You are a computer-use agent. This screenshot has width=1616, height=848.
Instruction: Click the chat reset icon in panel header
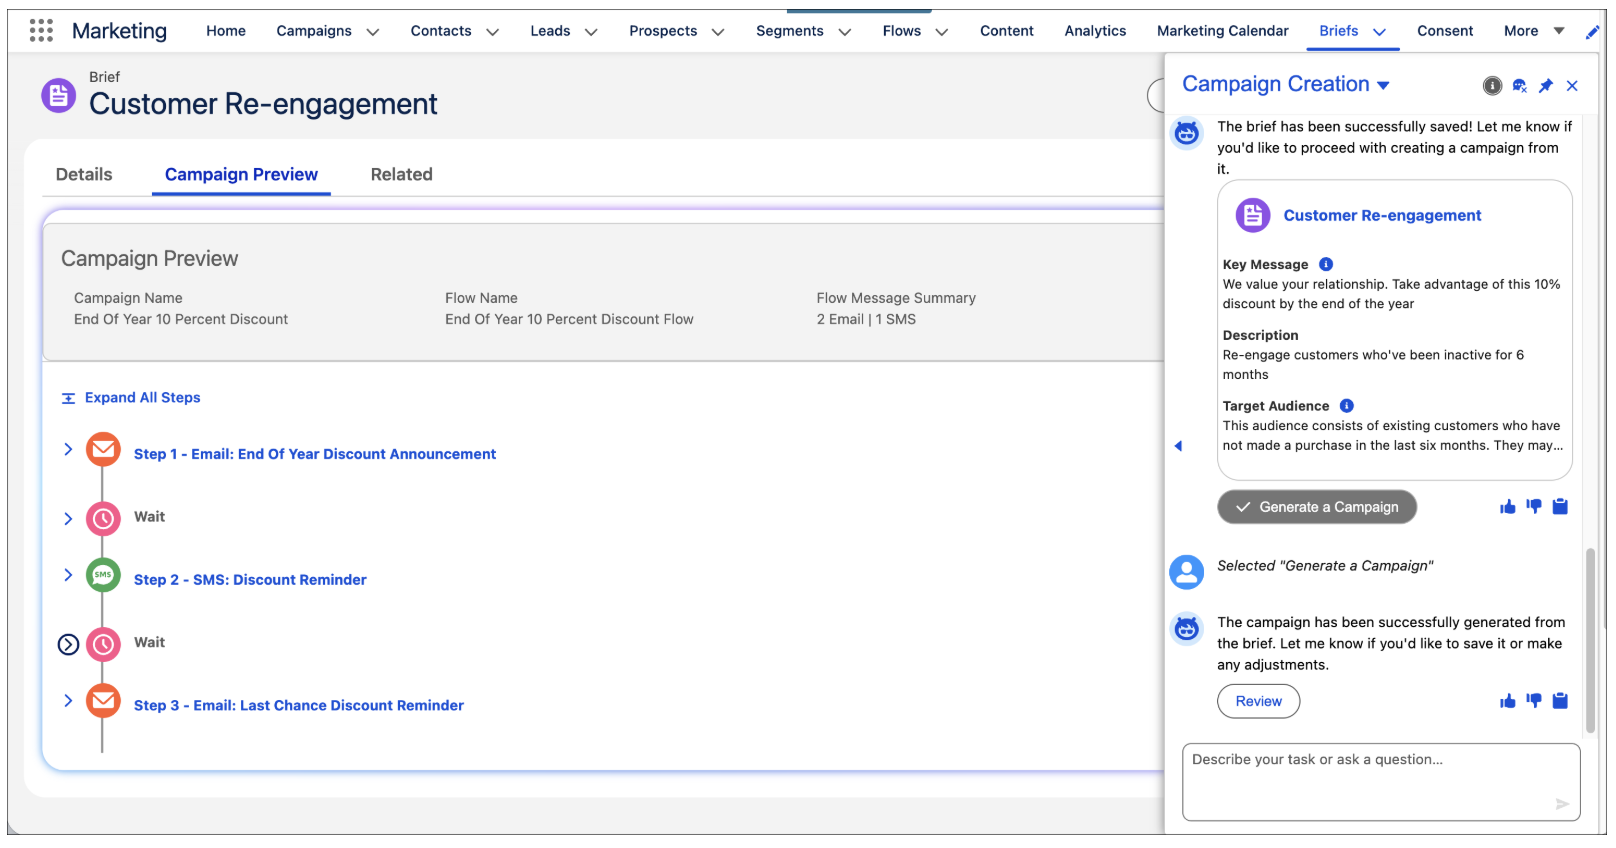pos(1519,86)
